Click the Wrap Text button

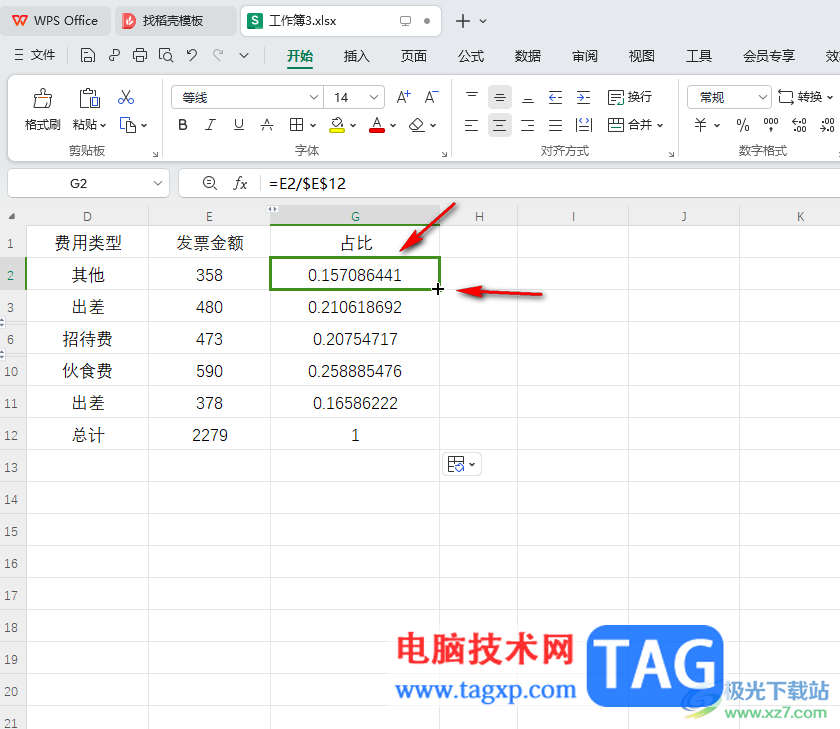630,97
